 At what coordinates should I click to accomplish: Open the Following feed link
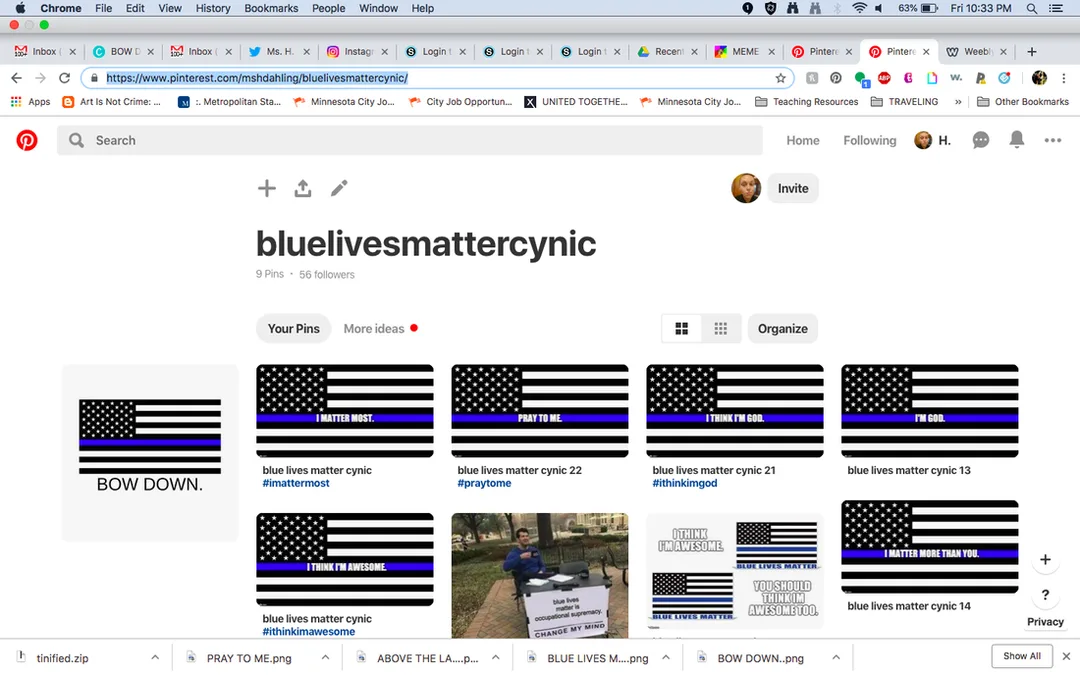click(870, 141)
